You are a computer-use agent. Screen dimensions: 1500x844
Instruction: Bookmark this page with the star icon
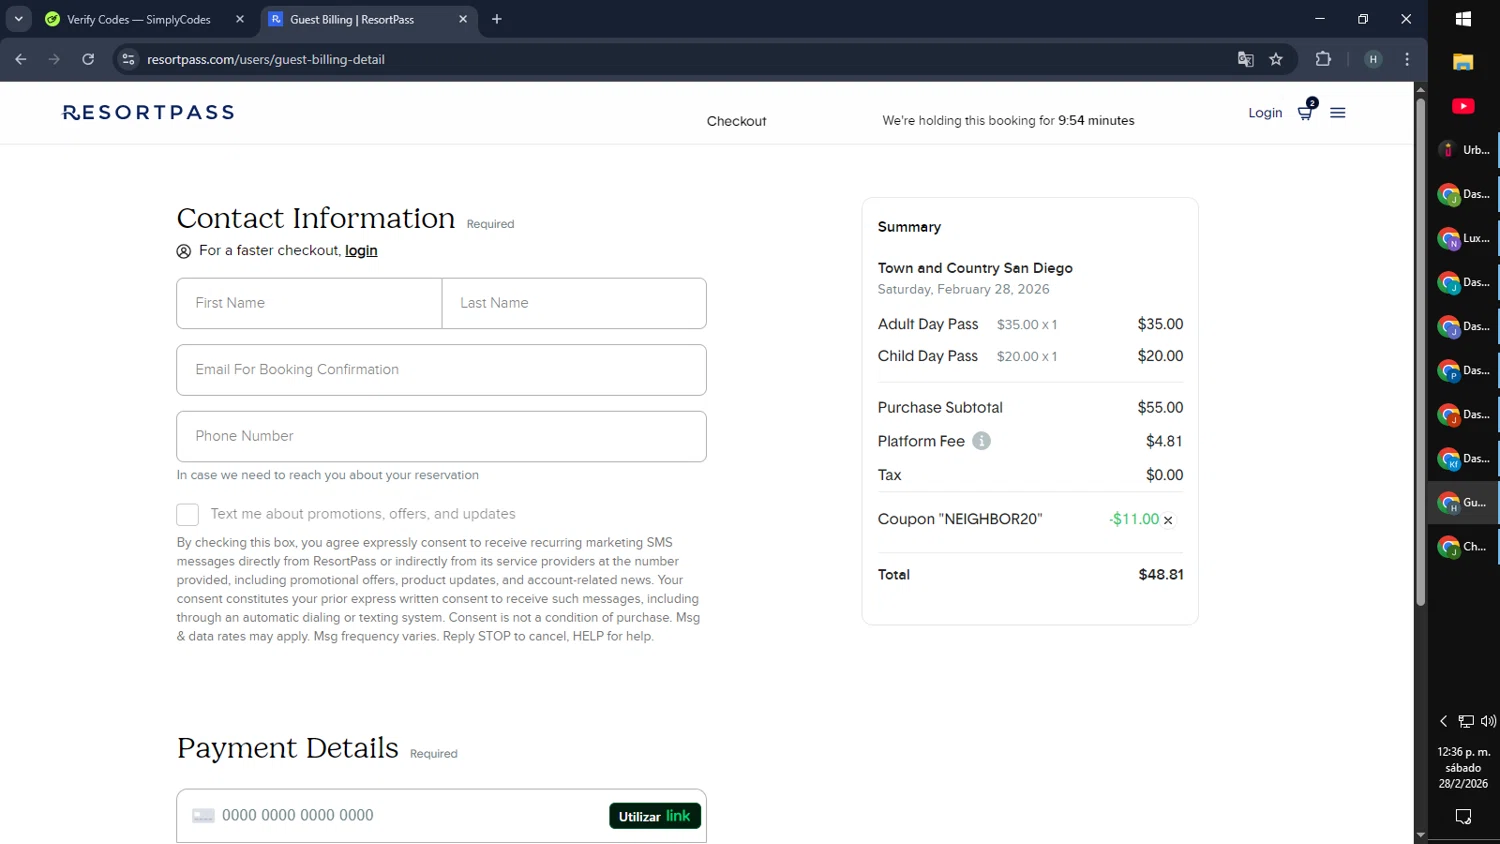[x=1276, y=59]
